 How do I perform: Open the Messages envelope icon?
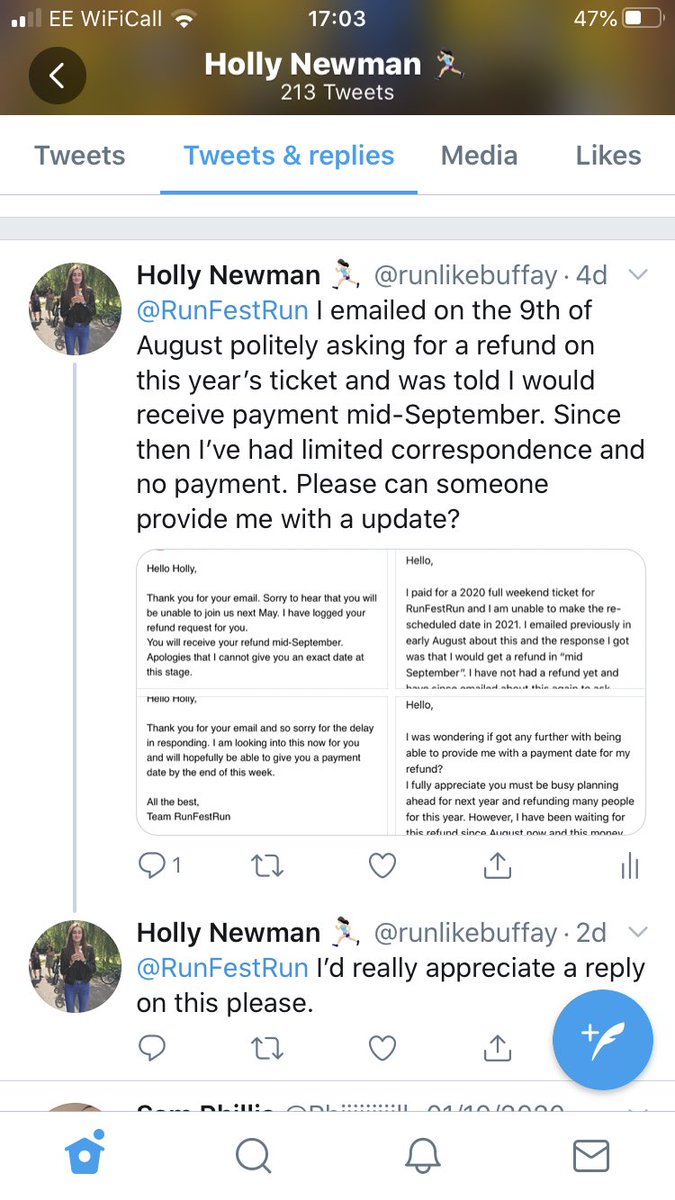point(591,1156)
